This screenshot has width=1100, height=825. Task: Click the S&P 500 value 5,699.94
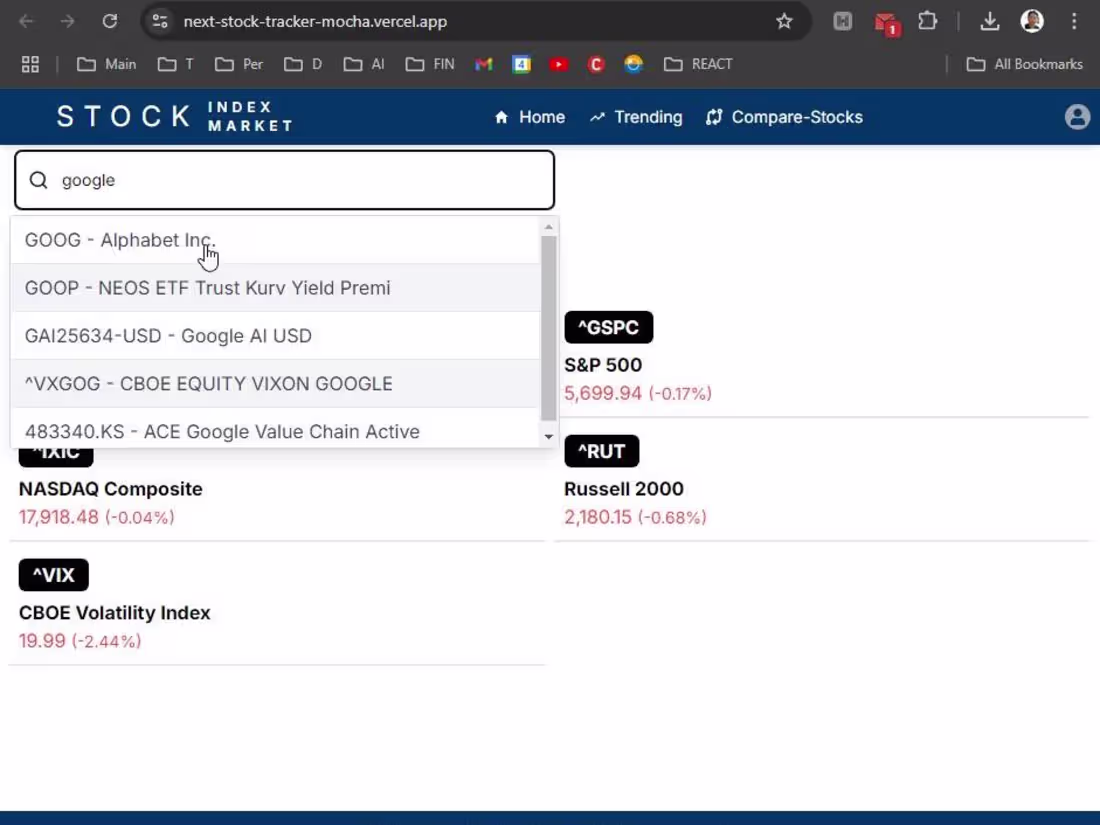point(603,394)
